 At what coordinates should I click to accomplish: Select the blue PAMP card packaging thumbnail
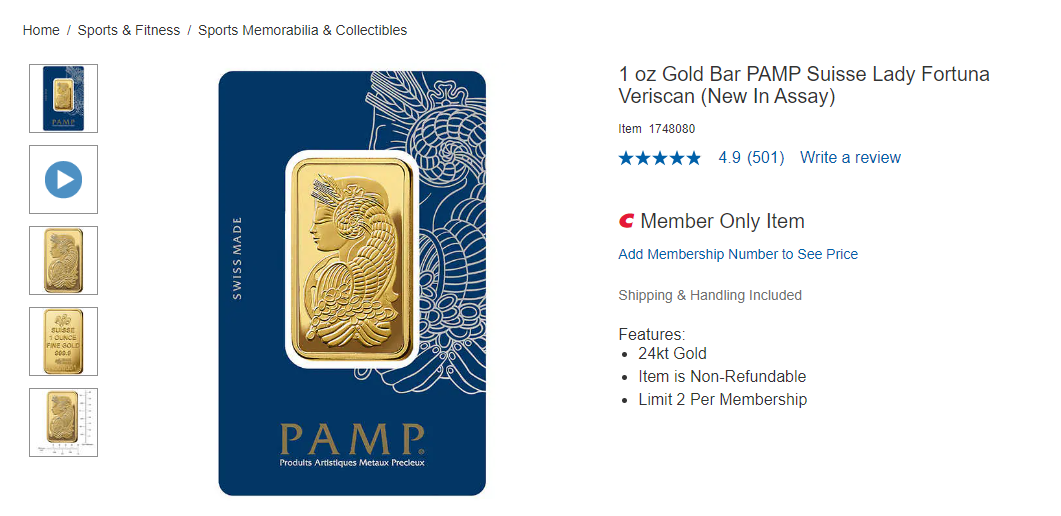(x=63, y=98)
